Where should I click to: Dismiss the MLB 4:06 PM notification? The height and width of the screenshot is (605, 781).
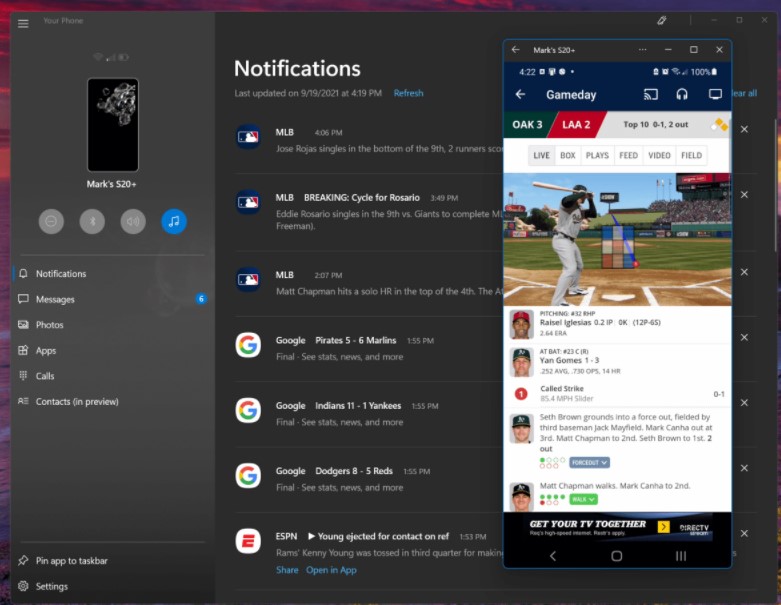point(744,129)
